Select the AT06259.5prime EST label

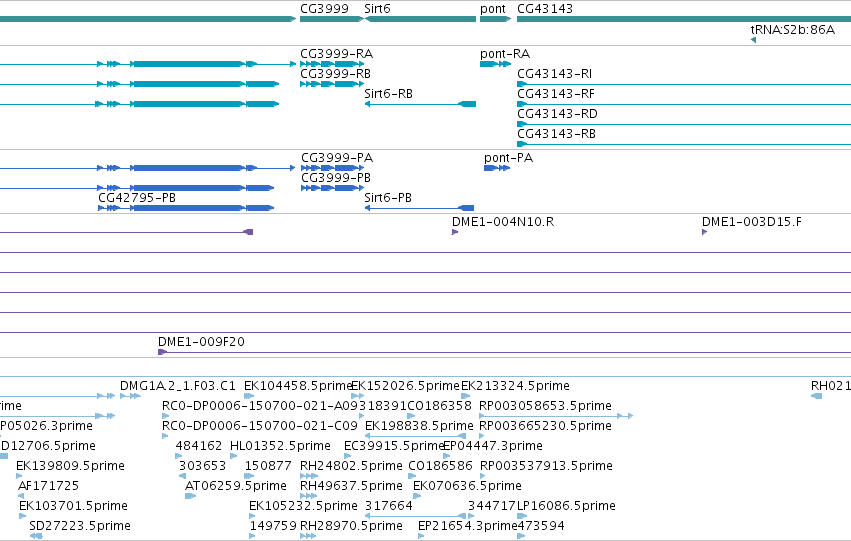(x=236, y=486)
